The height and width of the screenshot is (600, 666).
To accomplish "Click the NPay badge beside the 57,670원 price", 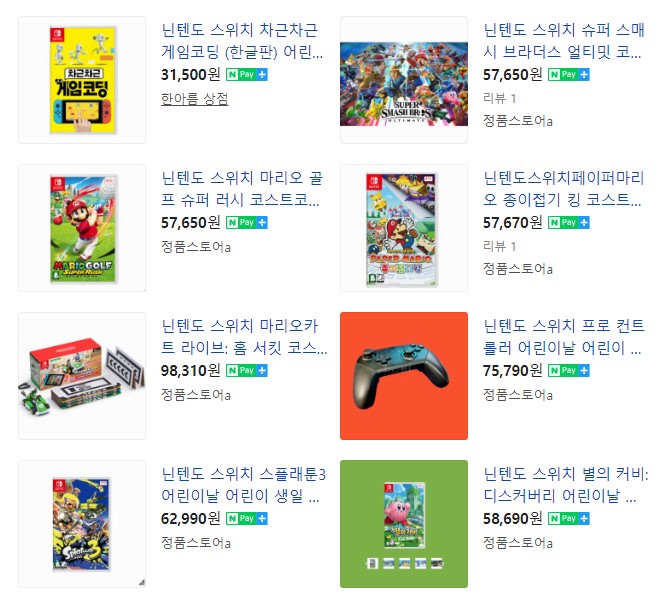I will coord(569,223).
